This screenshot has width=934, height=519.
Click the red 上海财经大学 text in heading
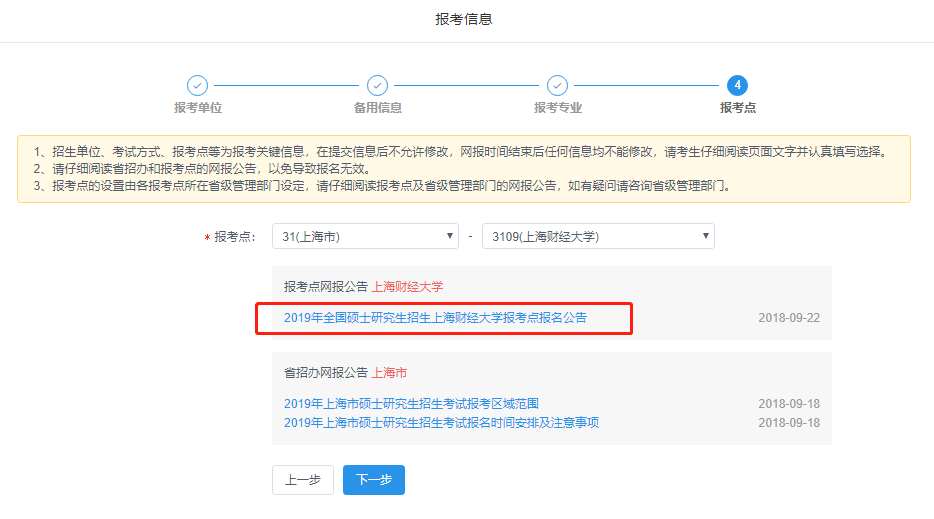tap(407, 287)
